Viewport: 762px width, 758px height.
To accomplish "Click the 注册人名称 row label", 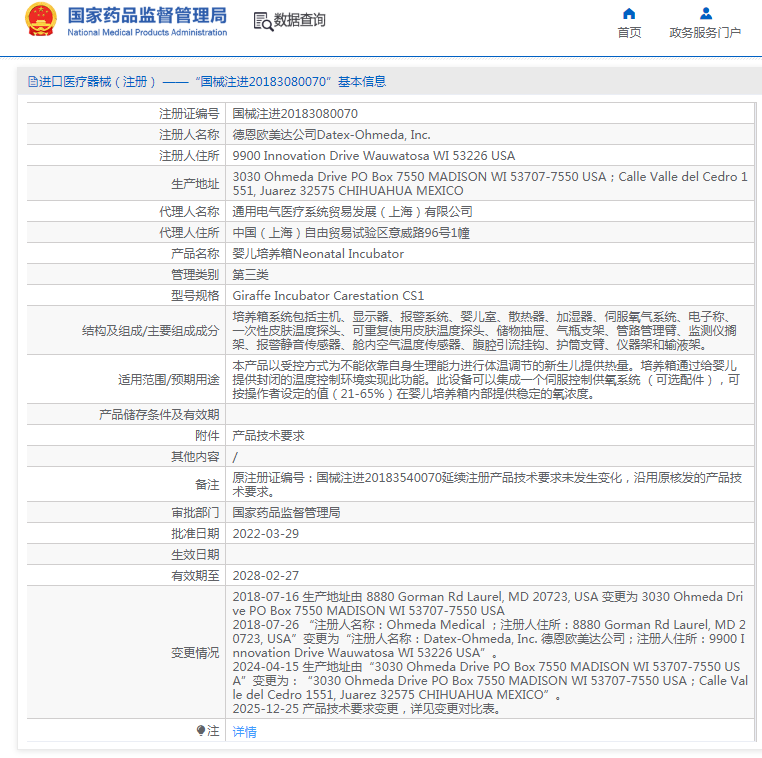I will (189, 135).
